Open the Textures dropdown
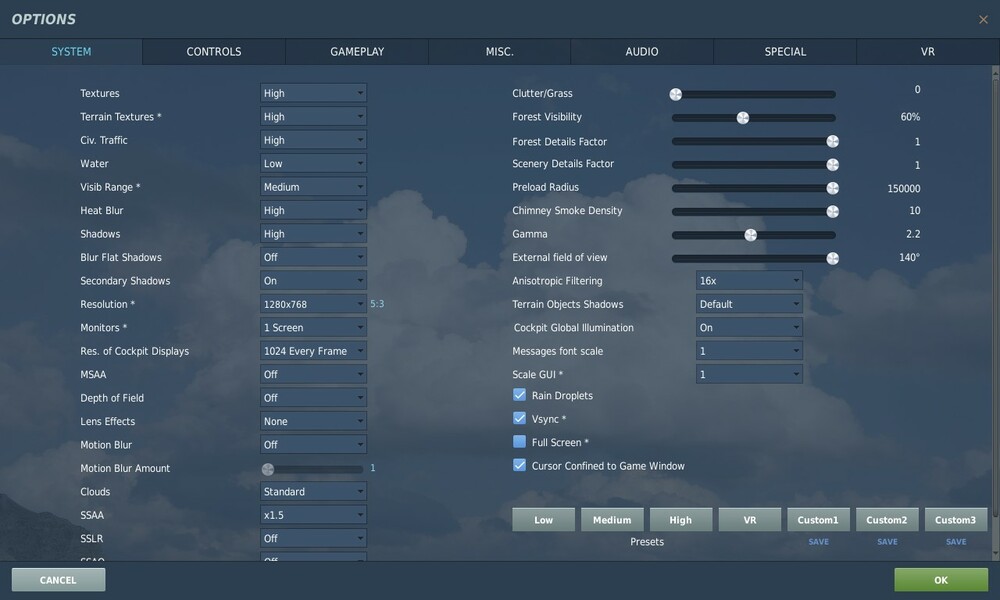This screenshot has width=1000, height=600. (313, 93)
